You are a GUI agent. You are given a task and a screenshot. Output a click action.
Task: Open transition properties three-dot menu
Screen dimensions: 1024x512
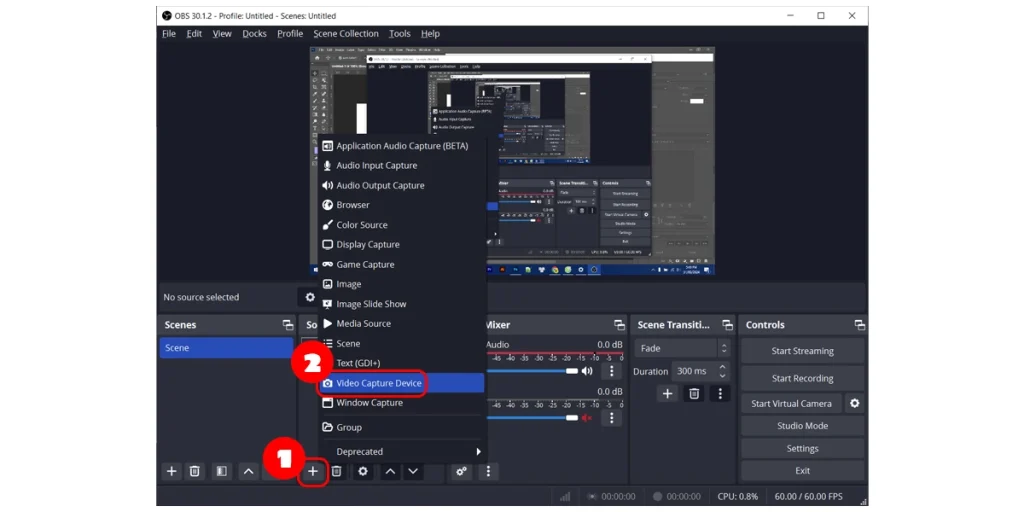(720, 394)
